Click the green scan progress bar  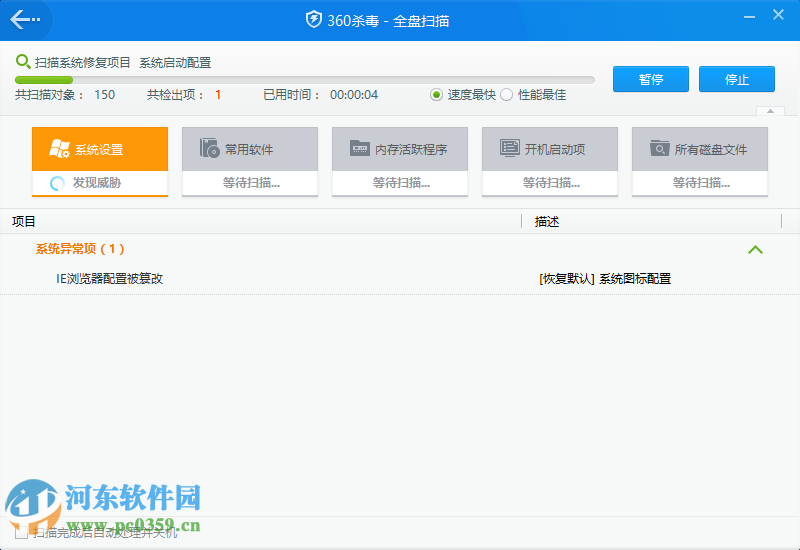coord(305,80)
